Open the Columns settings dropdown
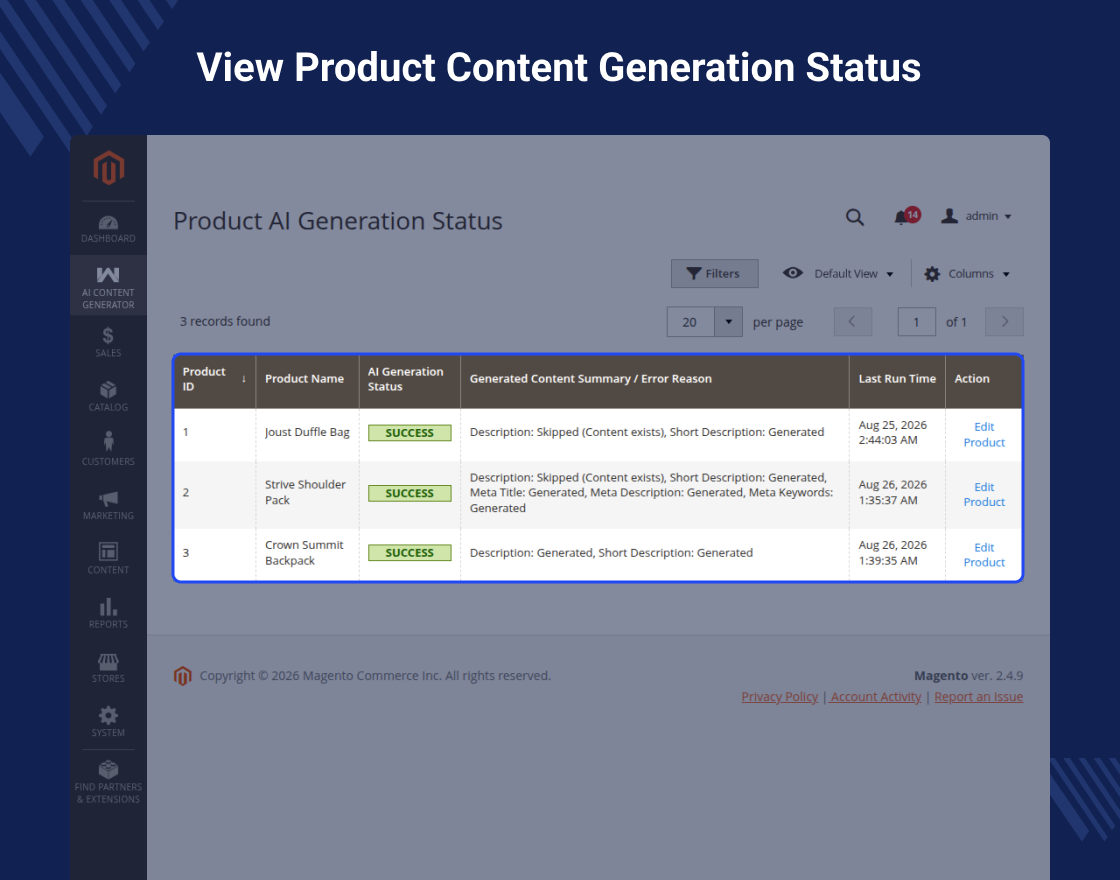 click(x=966, y=274)
